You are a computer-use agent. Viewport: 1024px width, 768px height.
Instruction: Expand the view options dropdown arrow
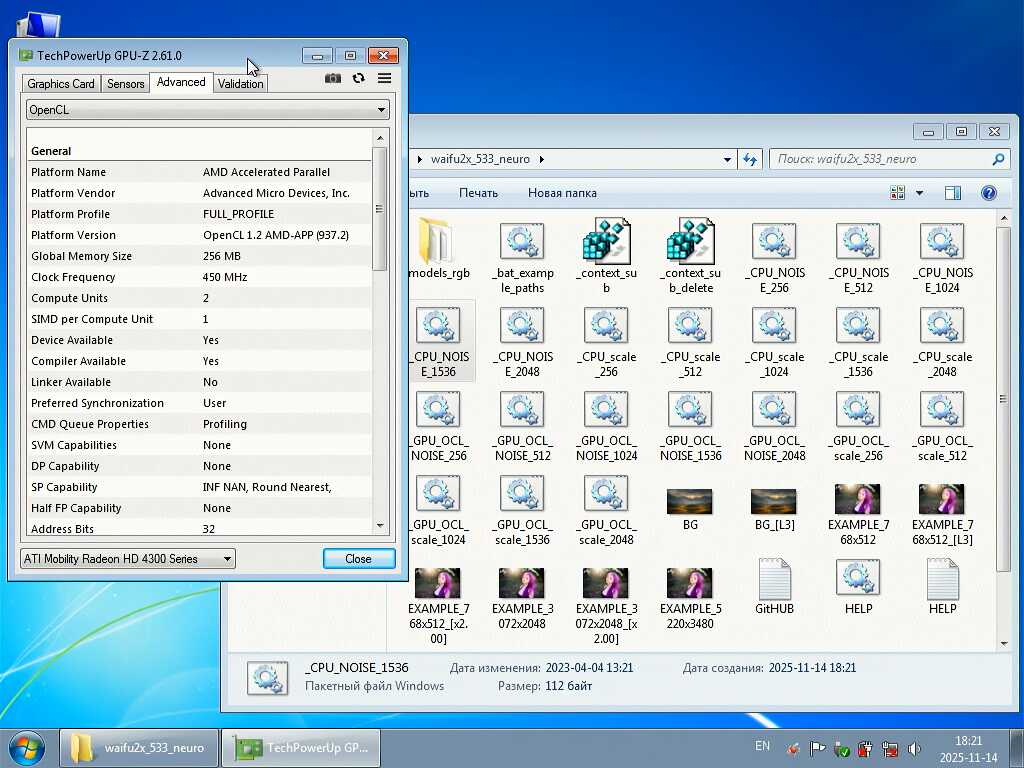919,193
